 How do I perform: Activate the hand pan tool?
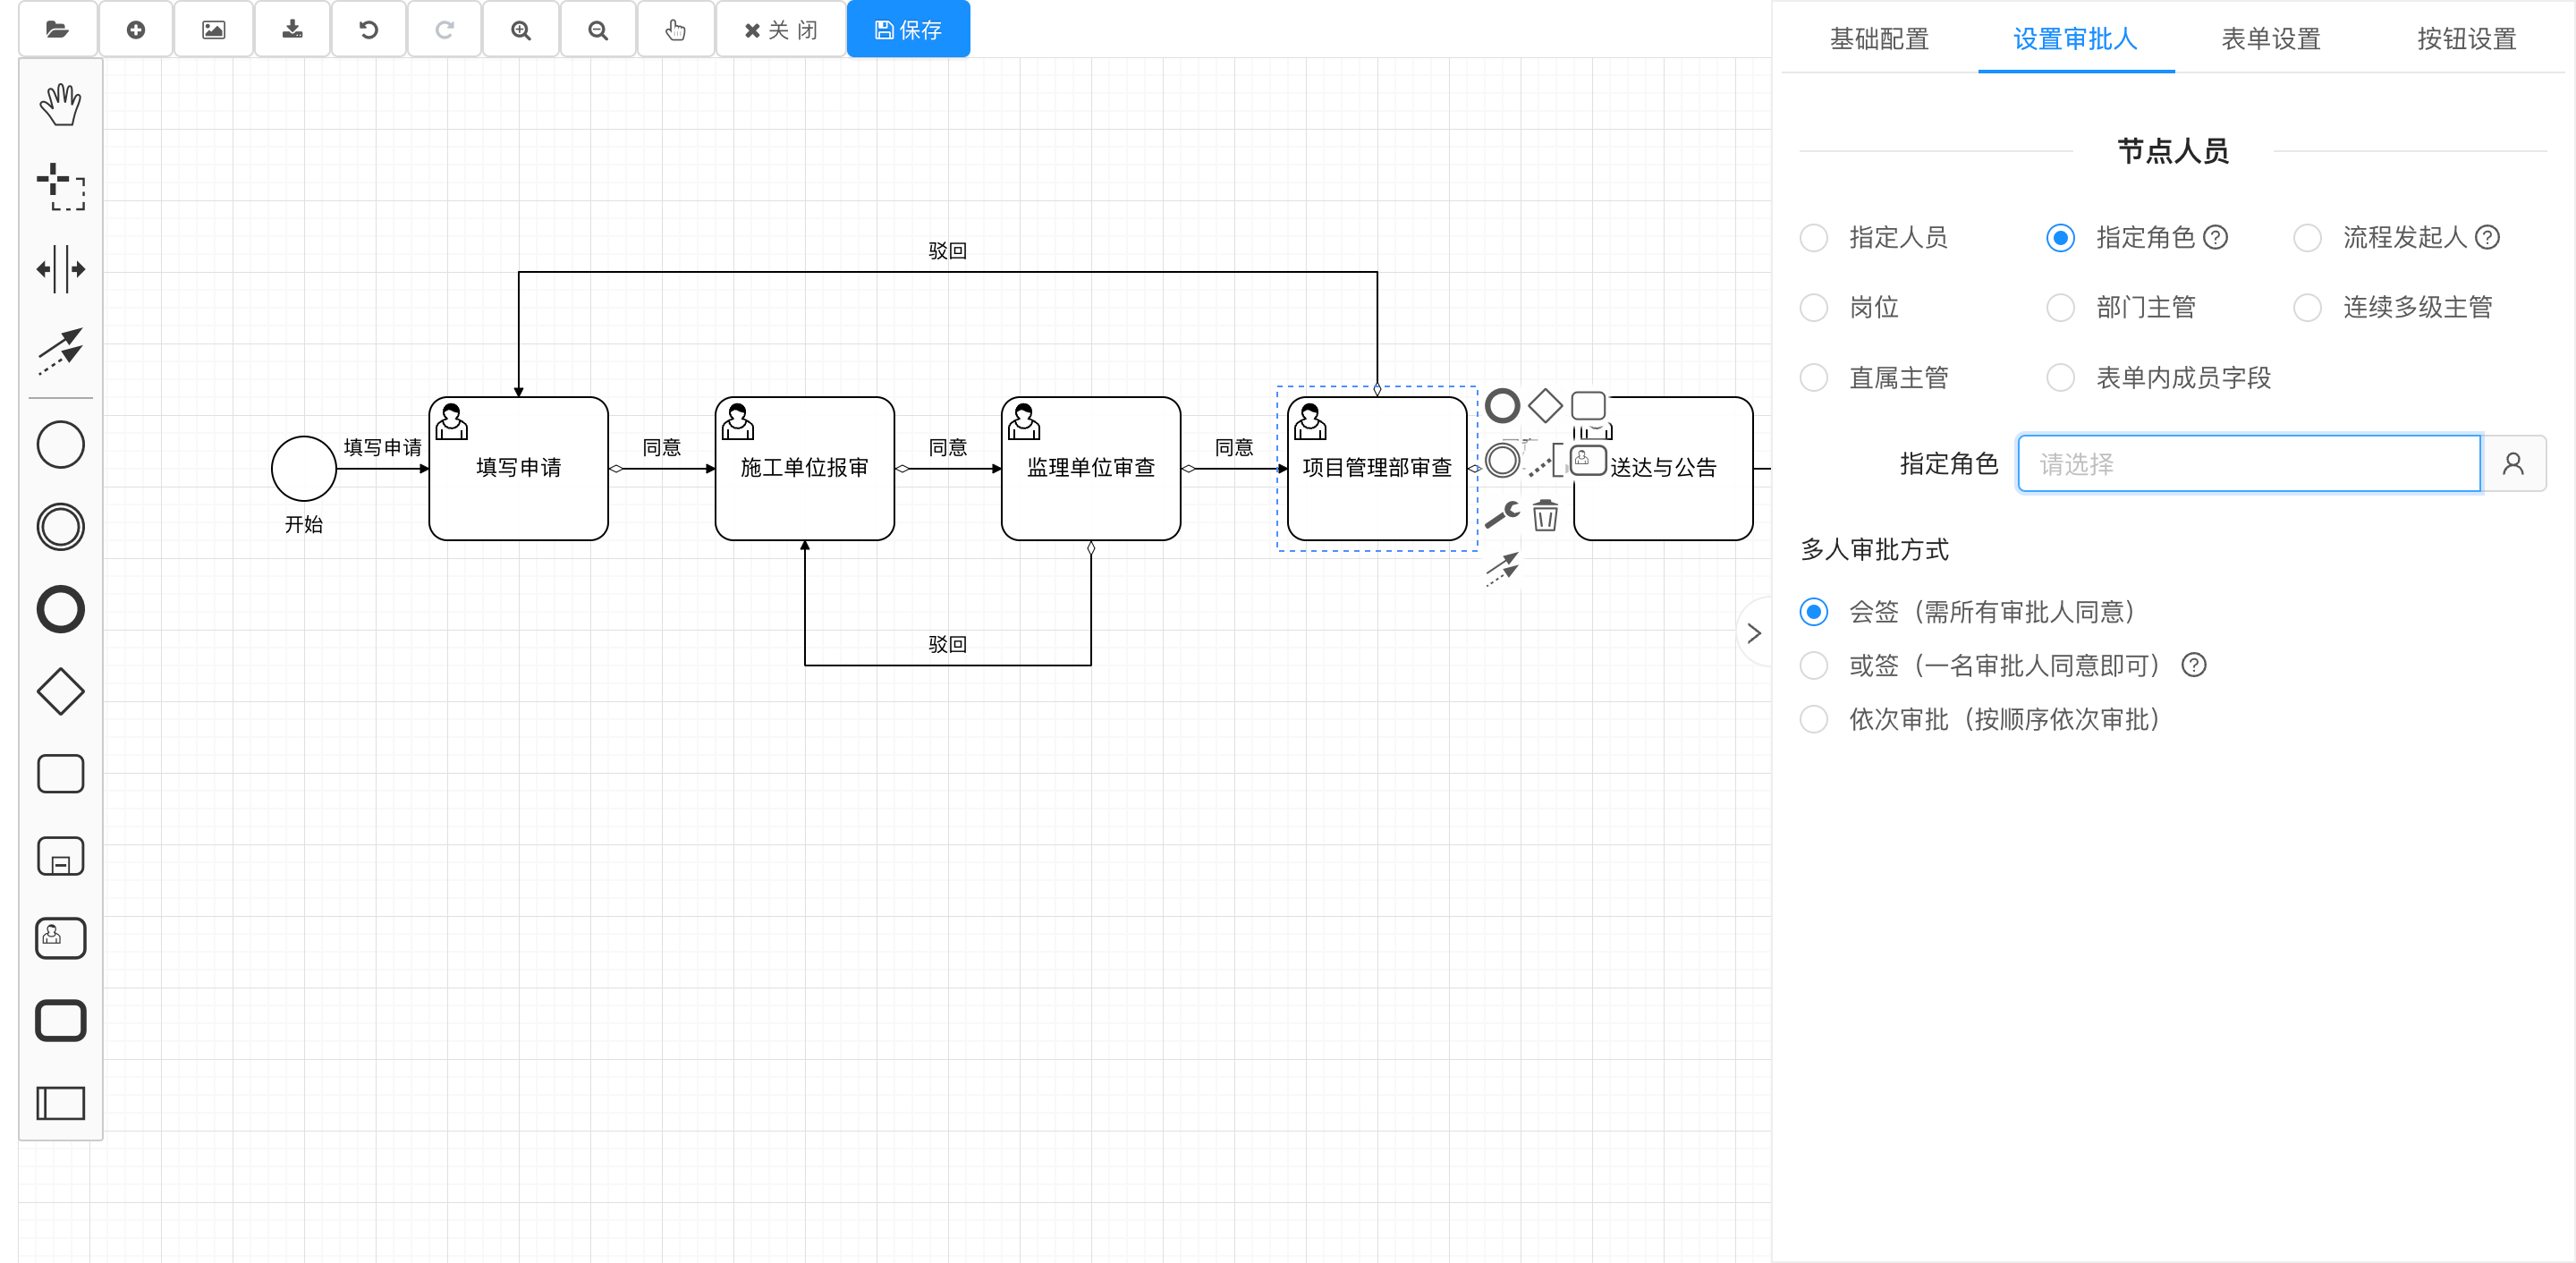(x=60, y=104)
